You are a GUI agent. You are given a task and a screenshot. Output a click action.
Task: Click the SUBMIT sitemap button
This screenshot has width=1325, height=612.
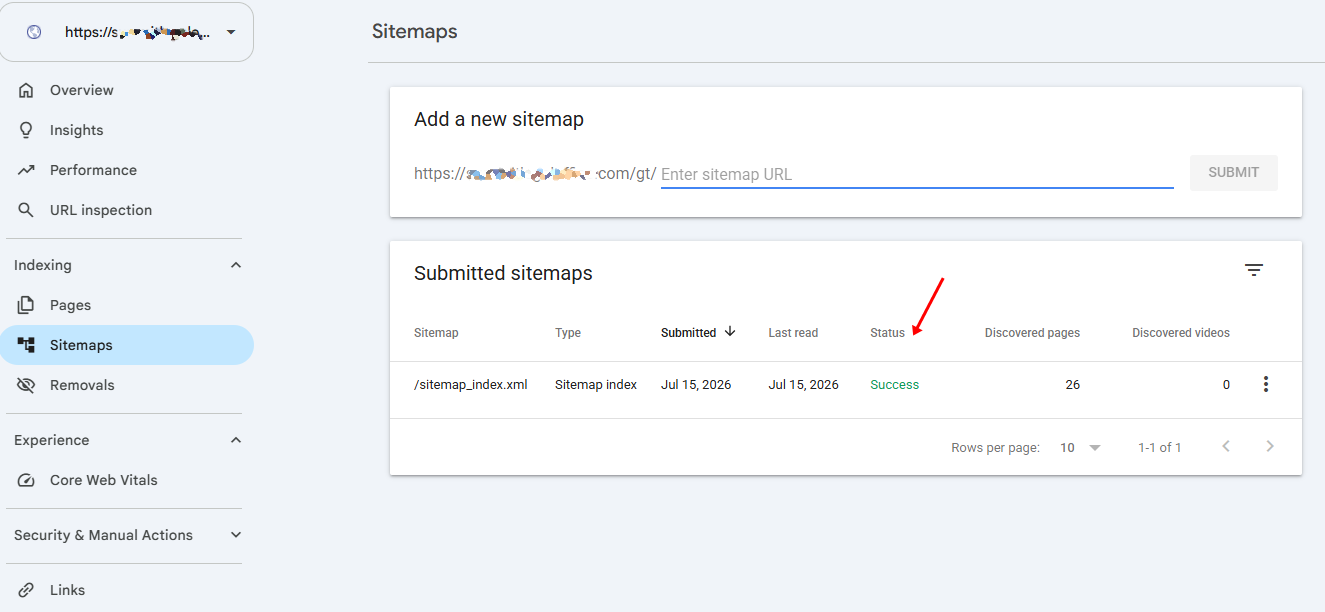point(1233,172)
